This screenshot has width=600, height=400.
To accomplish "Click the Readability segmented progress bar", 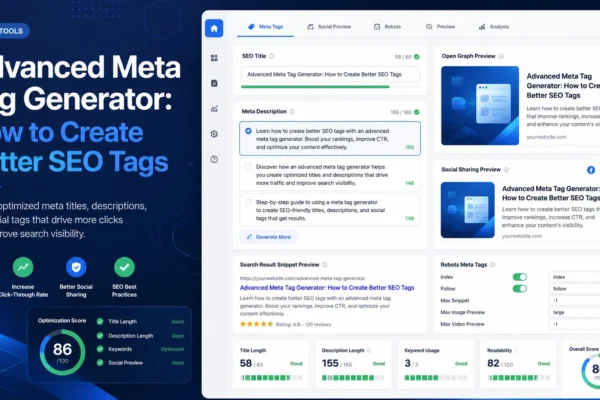I will (x=518, y=378).
